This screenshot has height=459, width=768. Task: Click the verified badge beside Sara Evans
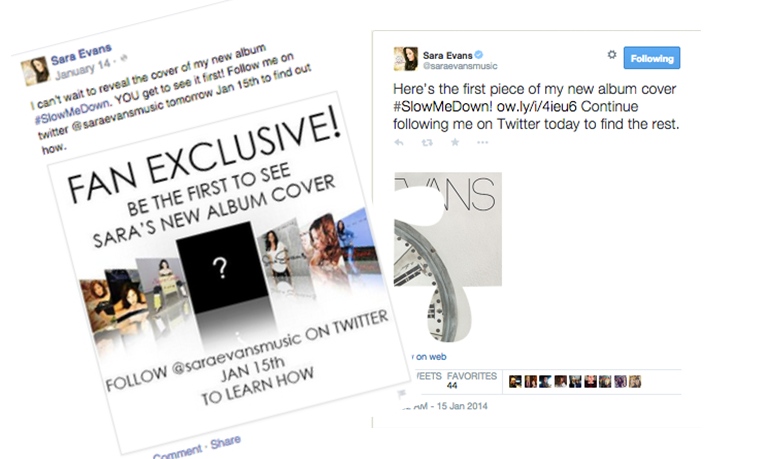(479, 55)
